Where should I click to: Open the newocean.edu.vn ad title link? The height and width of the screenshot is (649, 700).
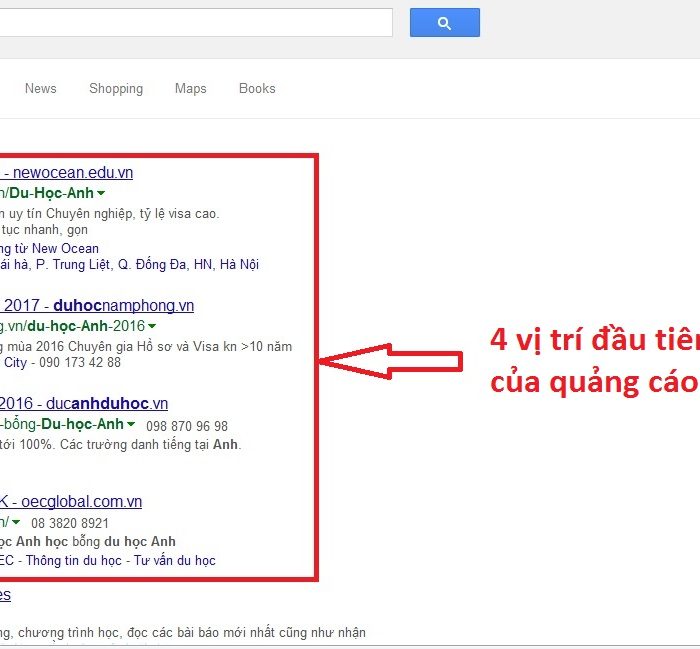coord(70,173)
